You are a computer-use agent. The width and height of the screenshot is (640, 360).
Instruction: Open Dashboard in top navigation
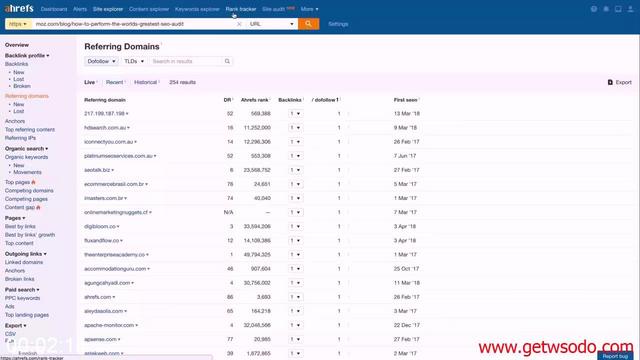coord(54,9)
